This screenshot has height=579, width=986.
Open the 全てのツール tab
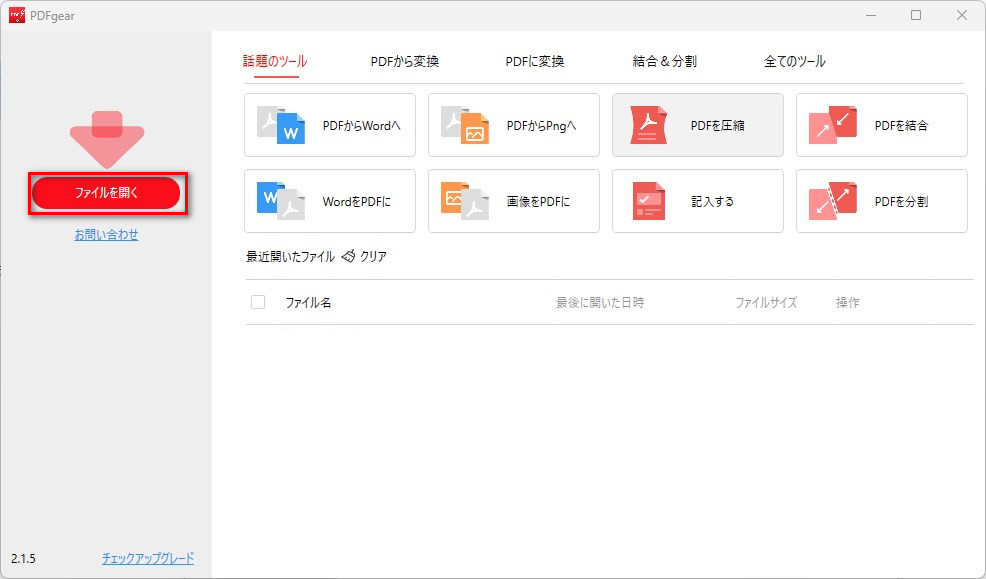tap(793, 60)
